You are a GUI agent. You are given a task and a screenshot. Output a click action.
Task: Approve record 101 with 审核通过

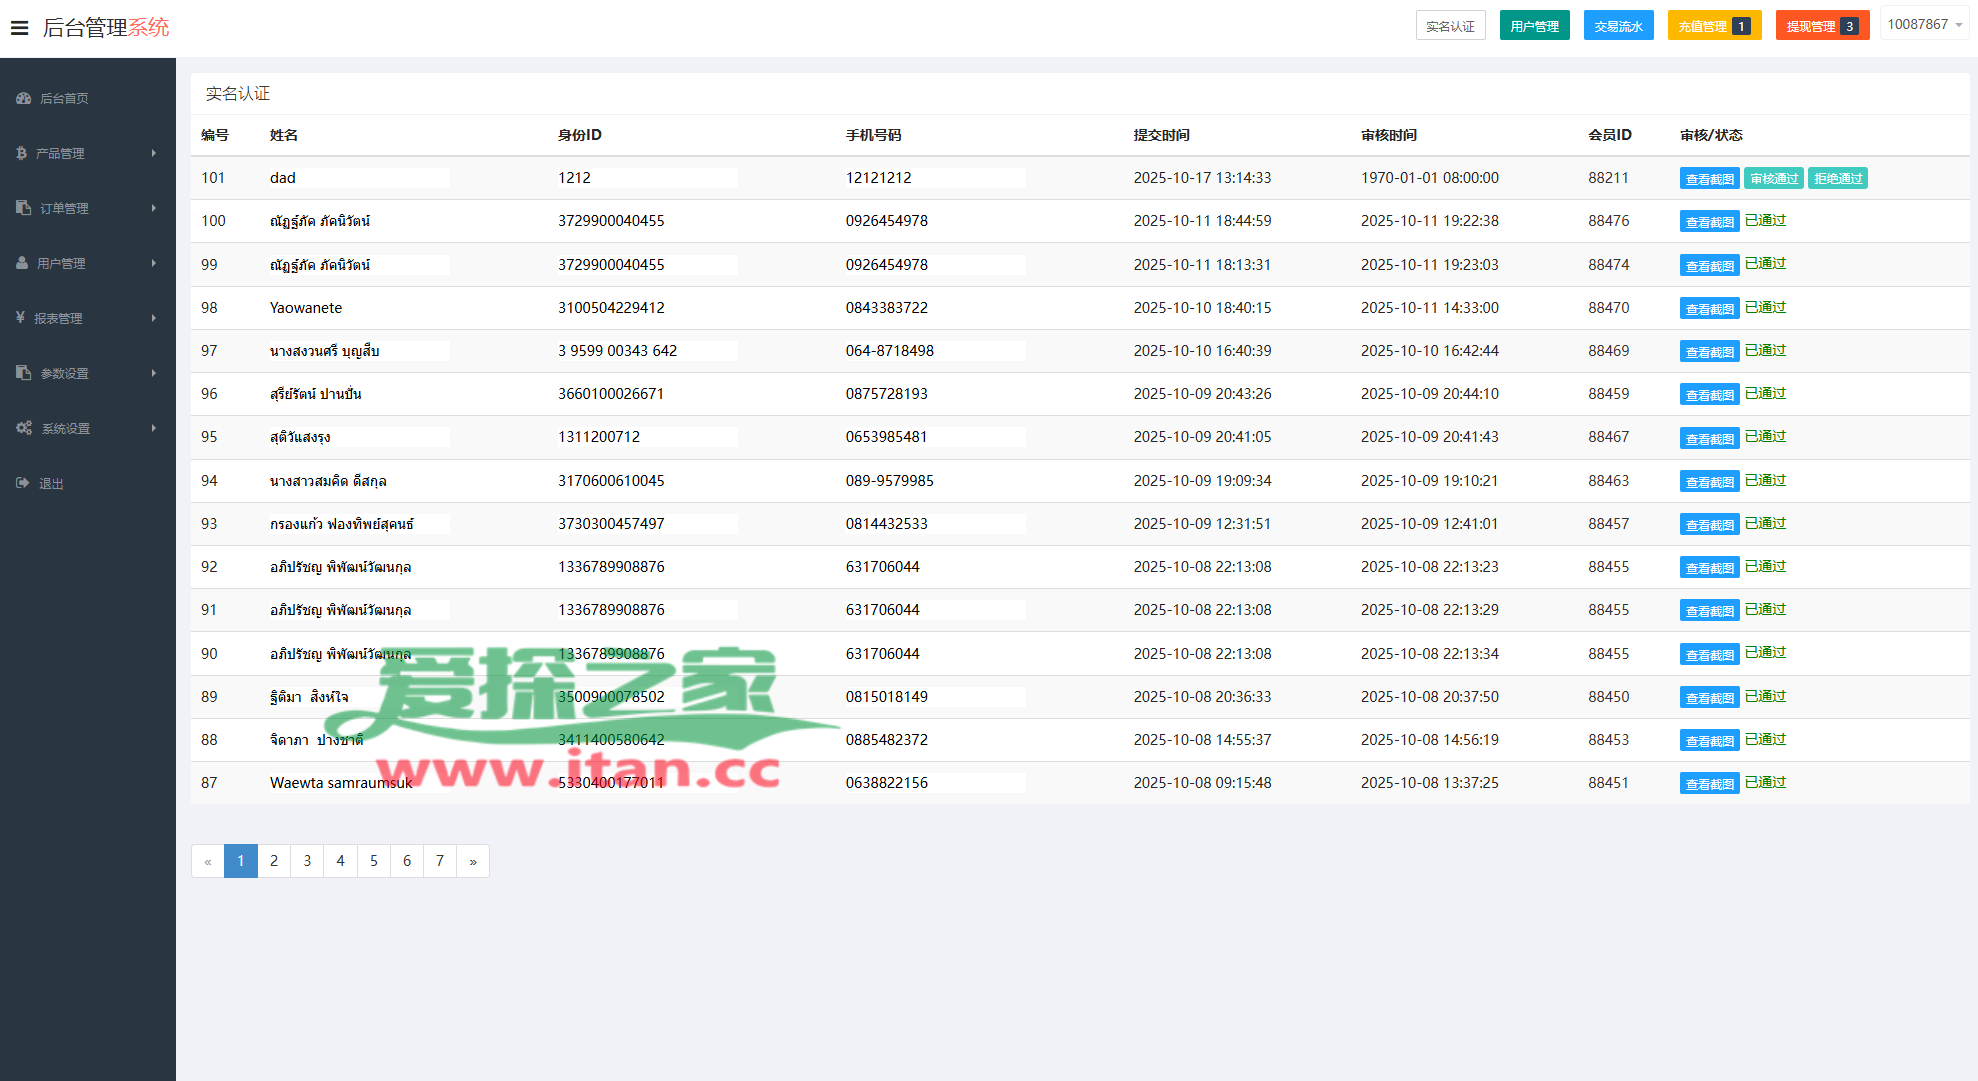click(x=1774, y=179)
